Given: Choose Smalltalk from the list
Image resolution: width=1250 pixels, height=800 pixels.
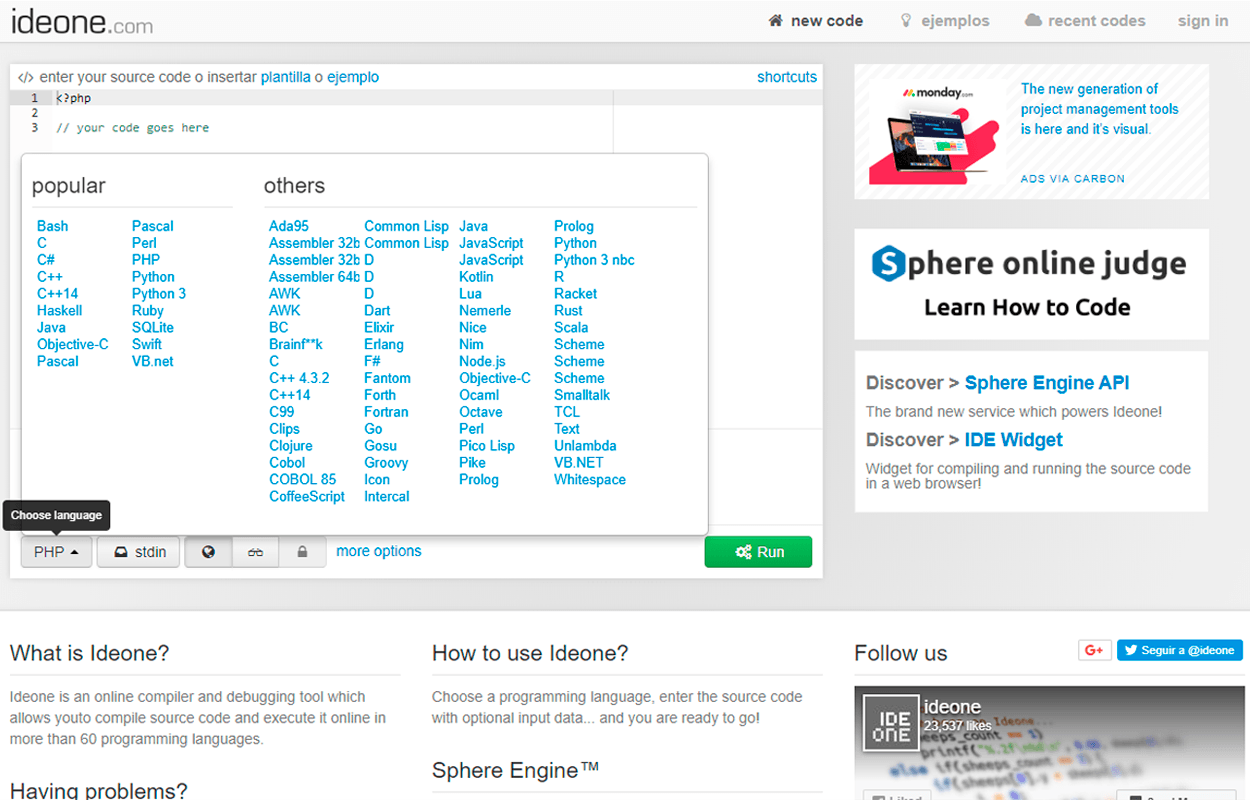Looking at the screenshot, I should point(582,395).
